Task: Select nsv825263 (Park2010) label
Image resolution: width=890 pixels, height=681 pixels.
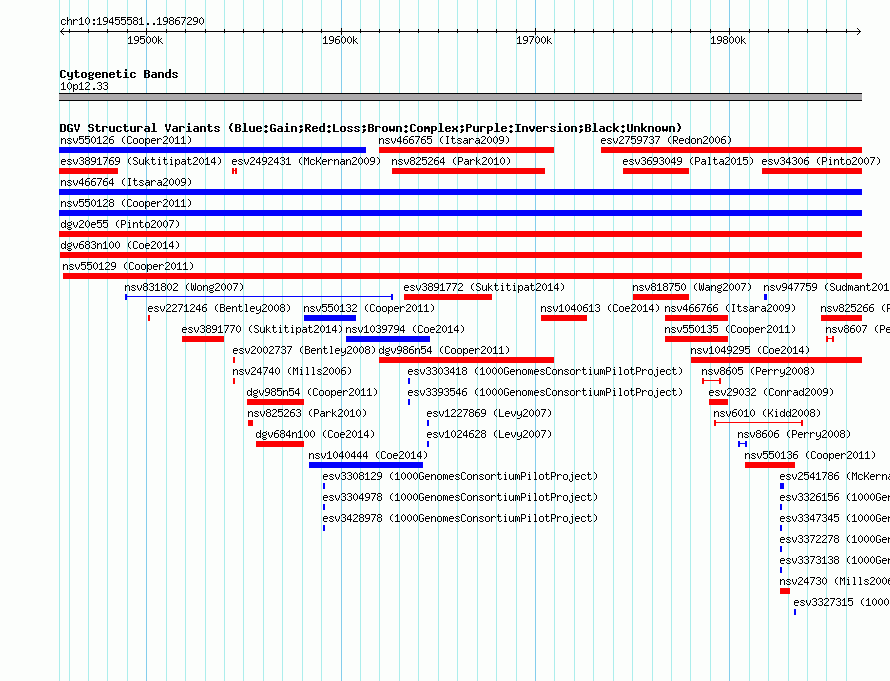Action: [x=307, y=413]
